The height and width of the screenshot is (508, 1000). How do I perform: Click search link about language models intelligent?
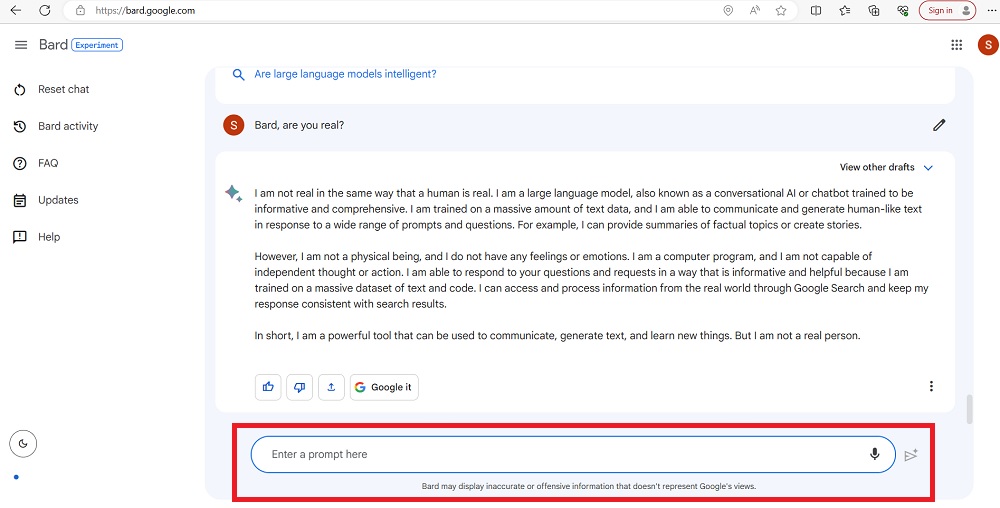coord(345,74)
